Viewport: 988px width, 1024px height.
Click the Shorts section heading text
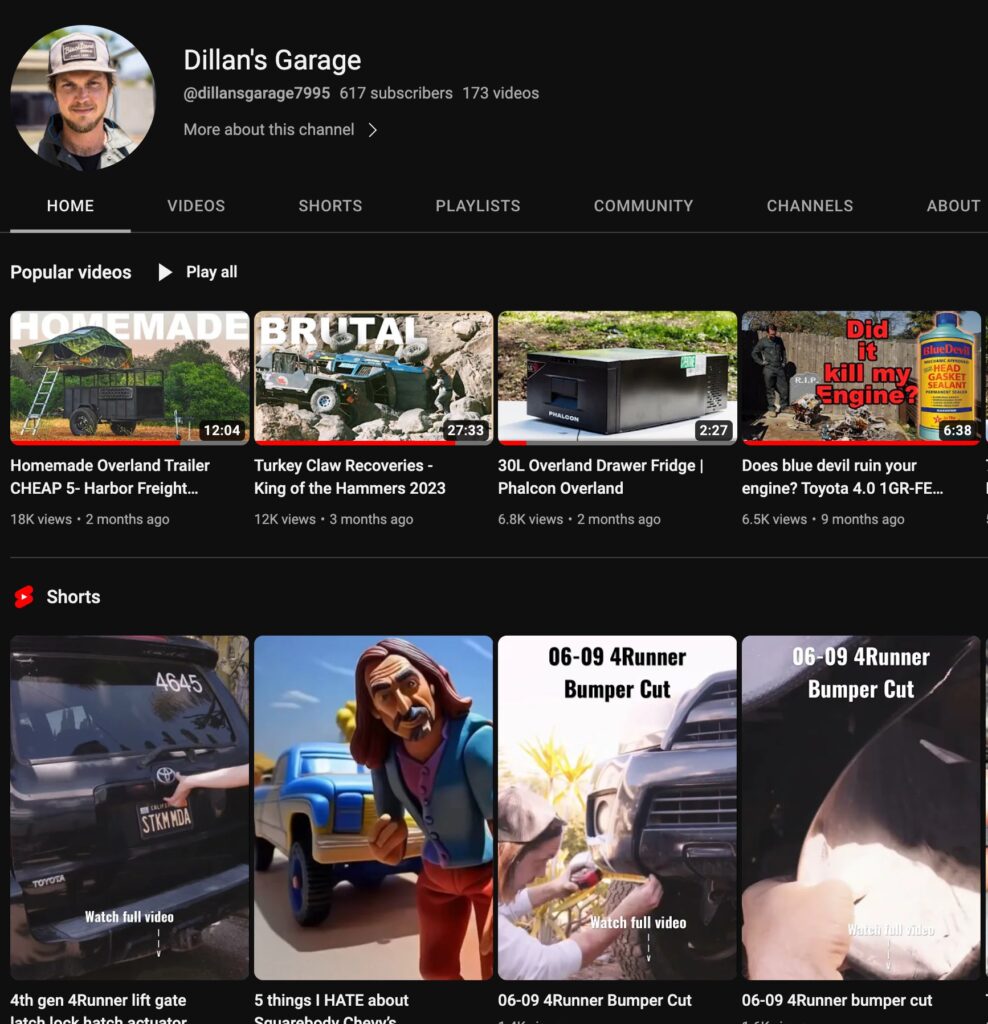pyautogui.click(x=74, y=597)
